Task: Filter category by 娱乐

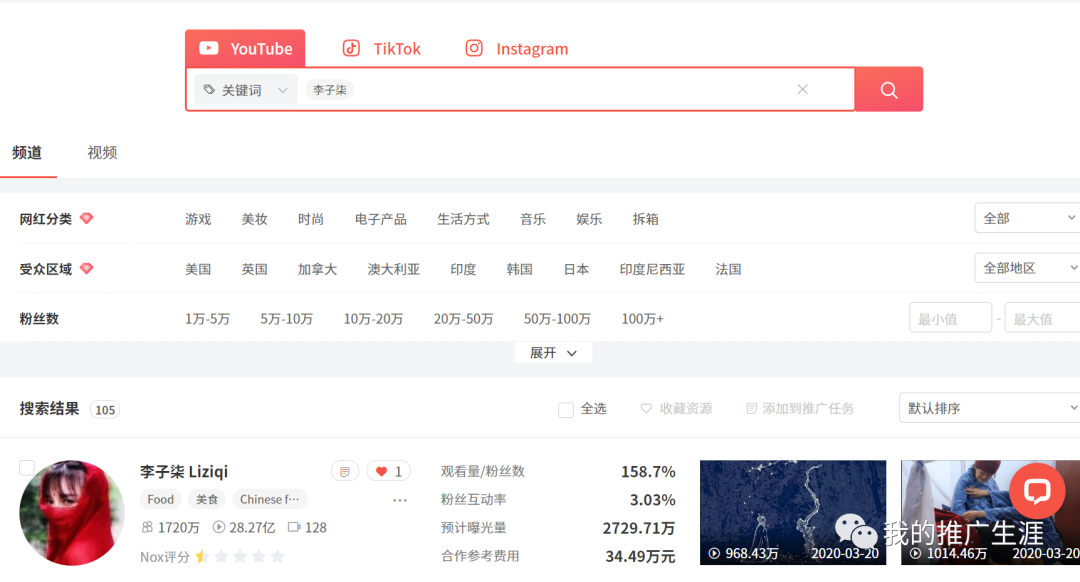Action: [x=589, y=219]
